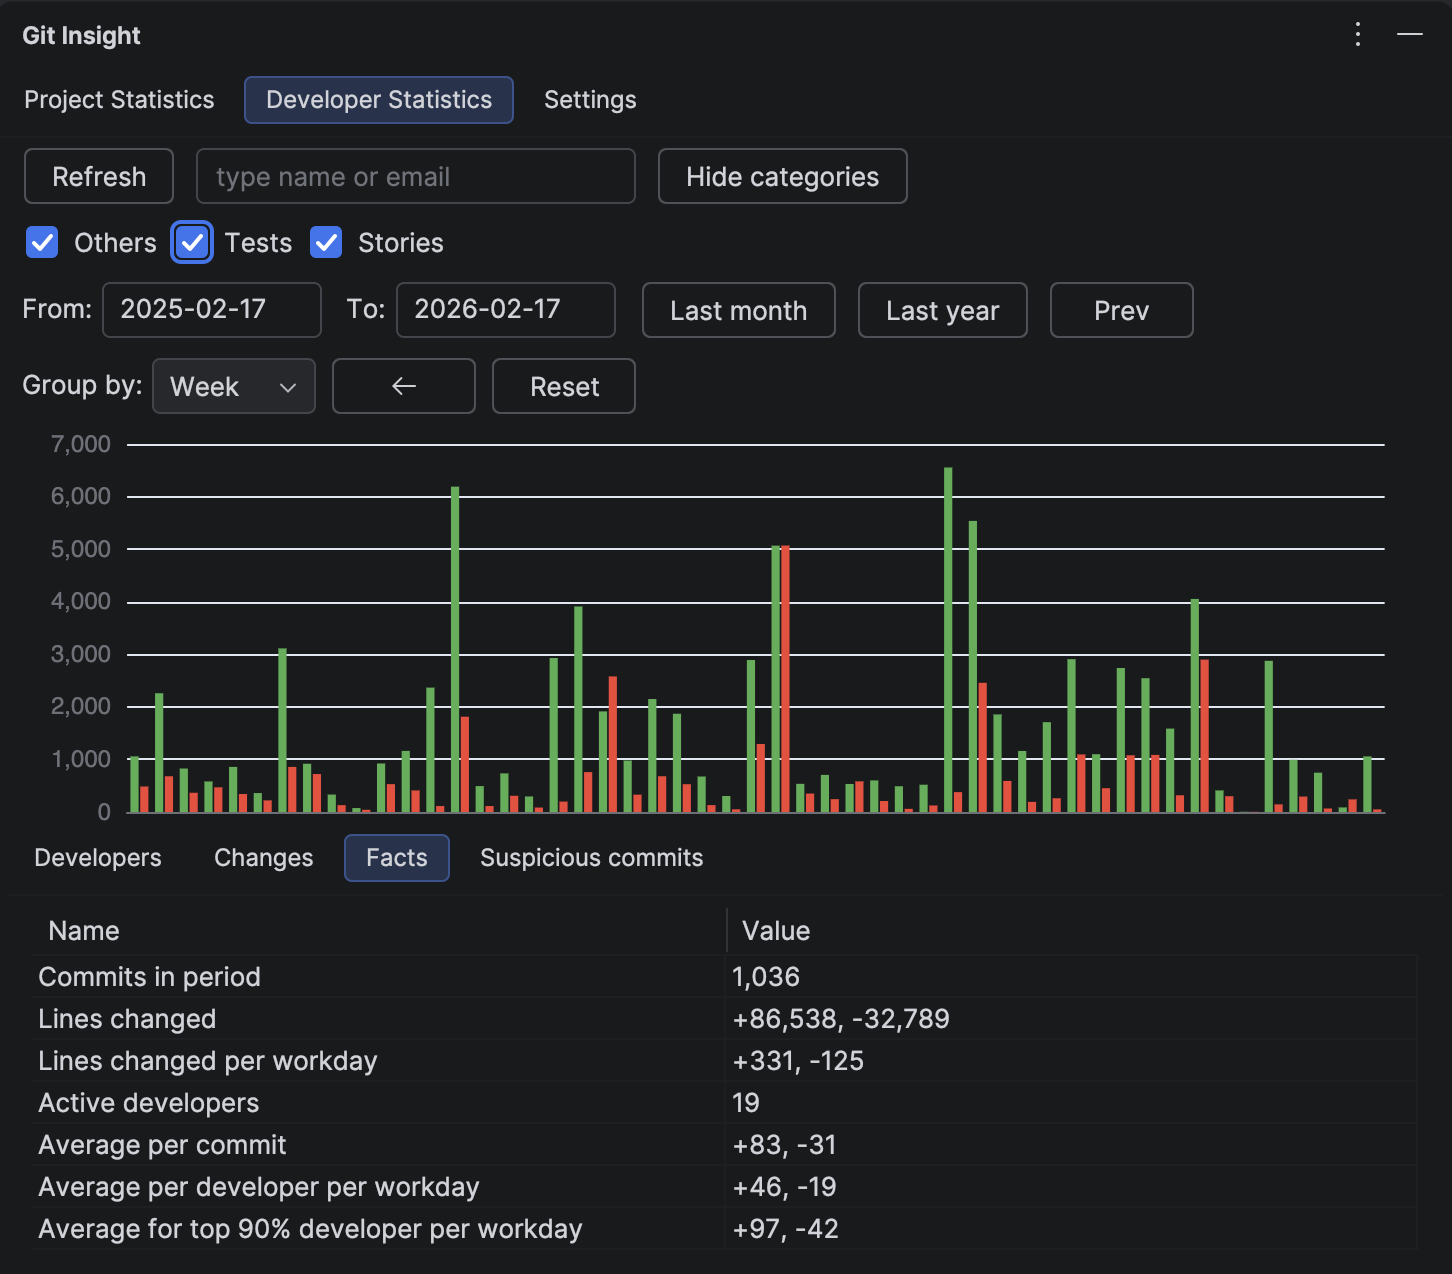The width and height of the screenshot is (1452, 1274).
Task: Open the Group by Week dropdown
Action: [x=233, y=386]
